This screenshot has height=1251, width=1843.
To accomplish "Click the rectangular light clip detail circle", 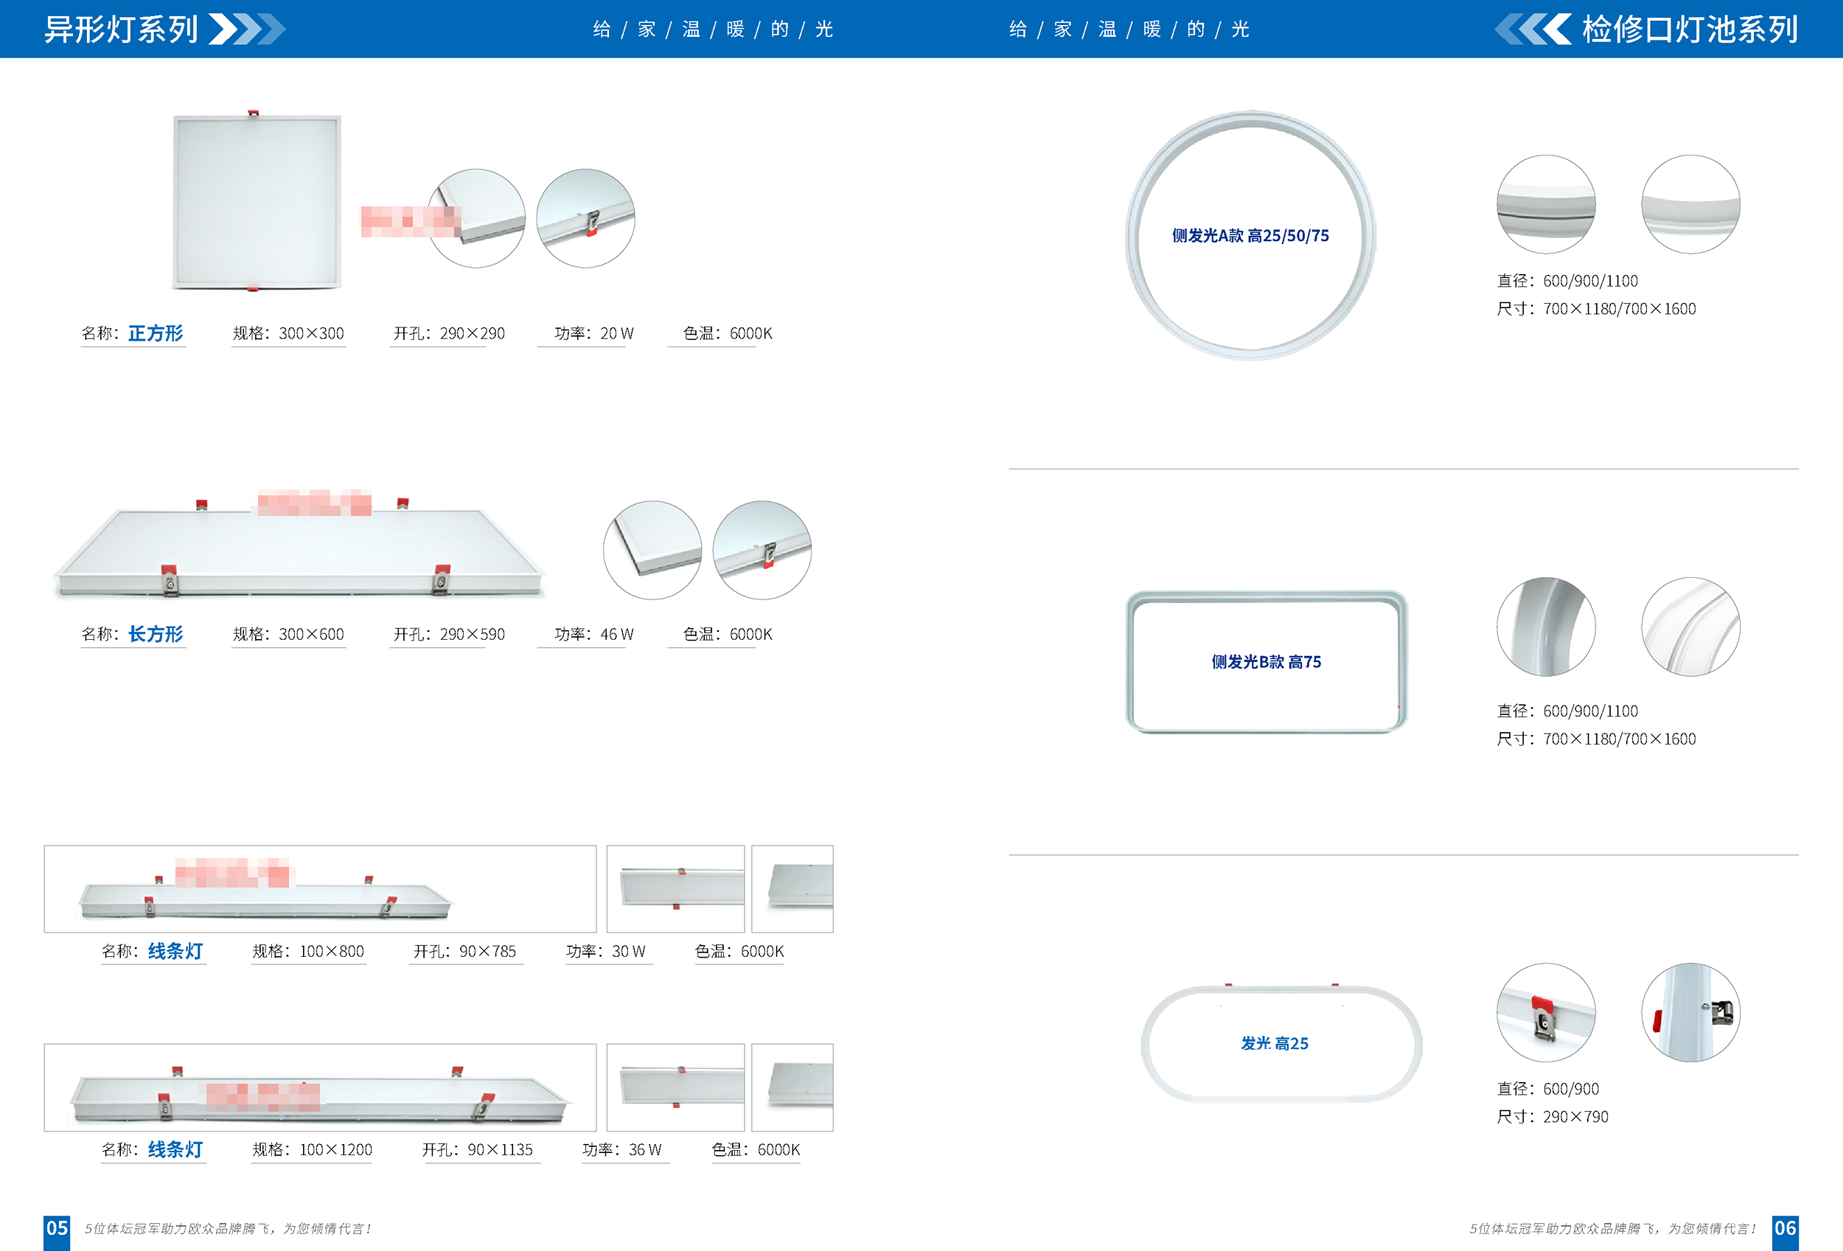I will click(x=762, y=550).
